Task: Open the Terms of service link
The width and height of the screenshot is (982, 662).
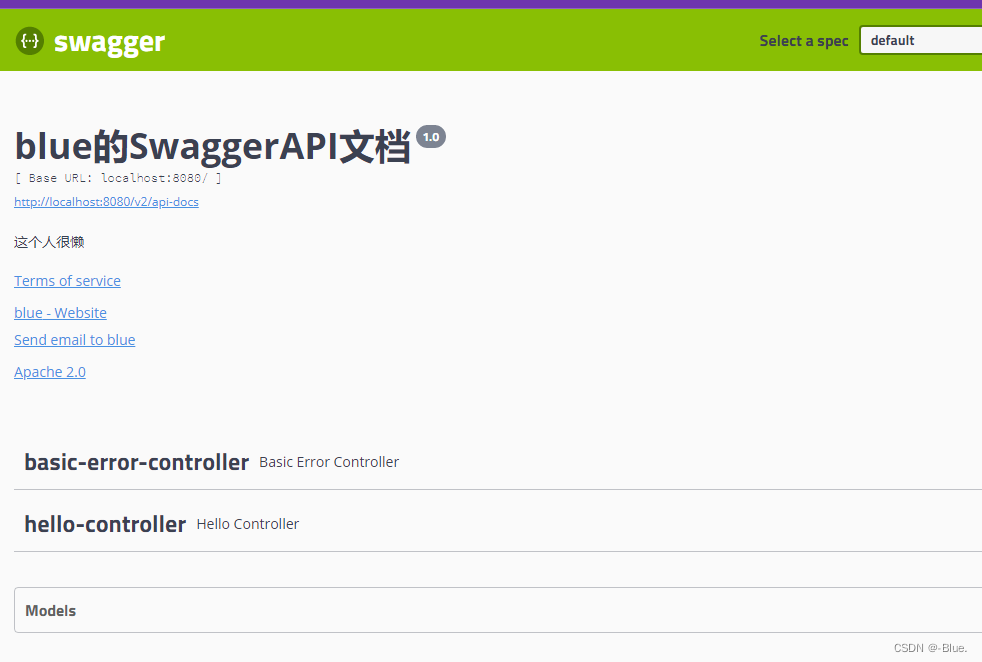Action: click(x=67, y=281)
